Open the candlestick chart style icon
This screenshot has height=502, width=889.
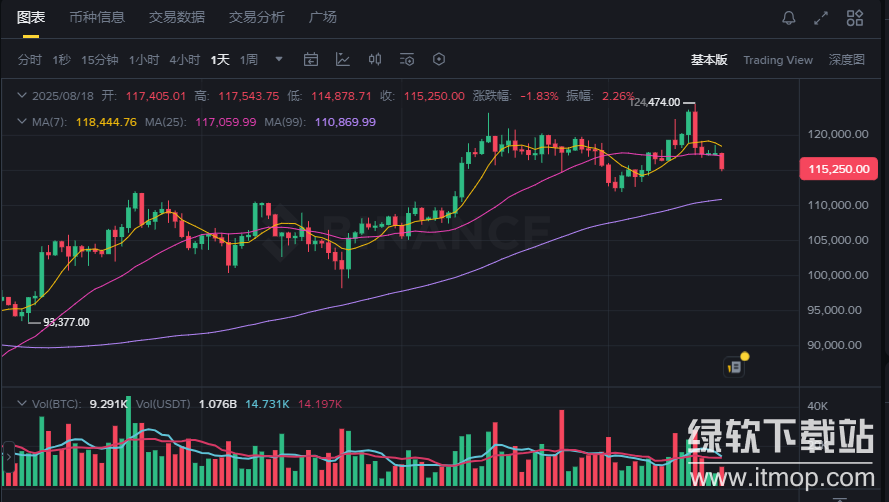tap(375, 60)
